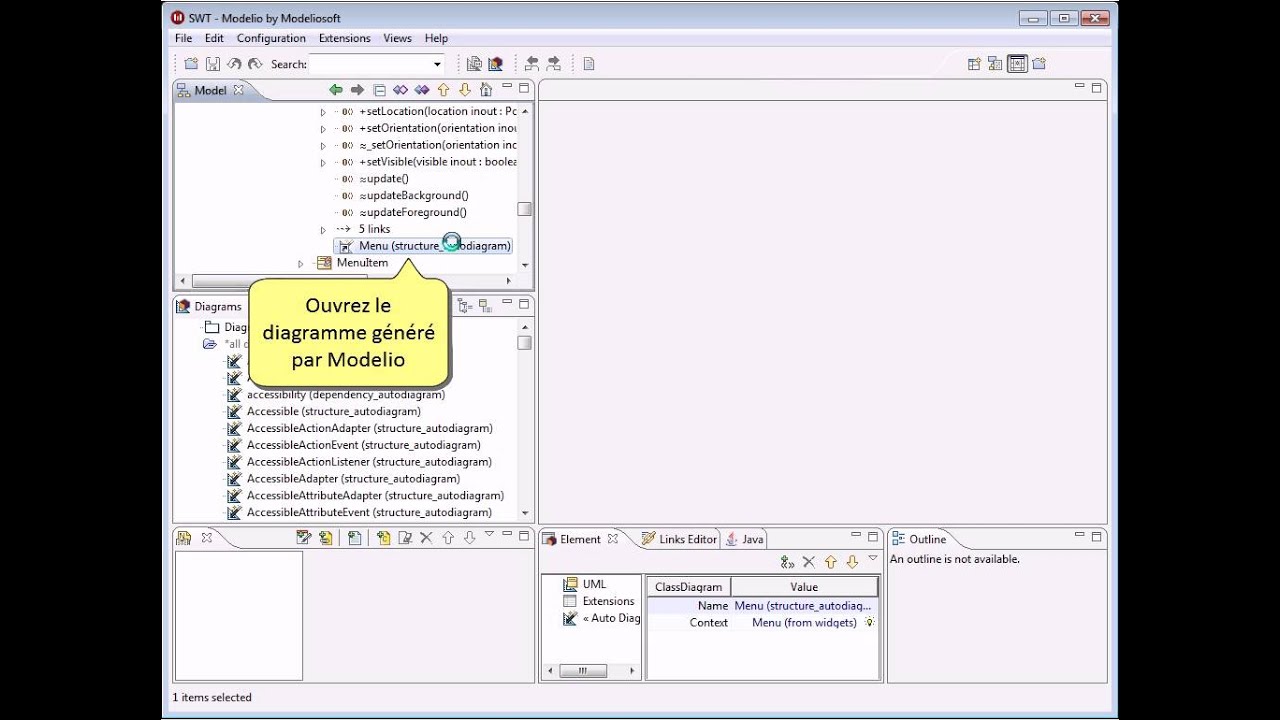Click forward arrow in Model panel

tap(357, 90)
